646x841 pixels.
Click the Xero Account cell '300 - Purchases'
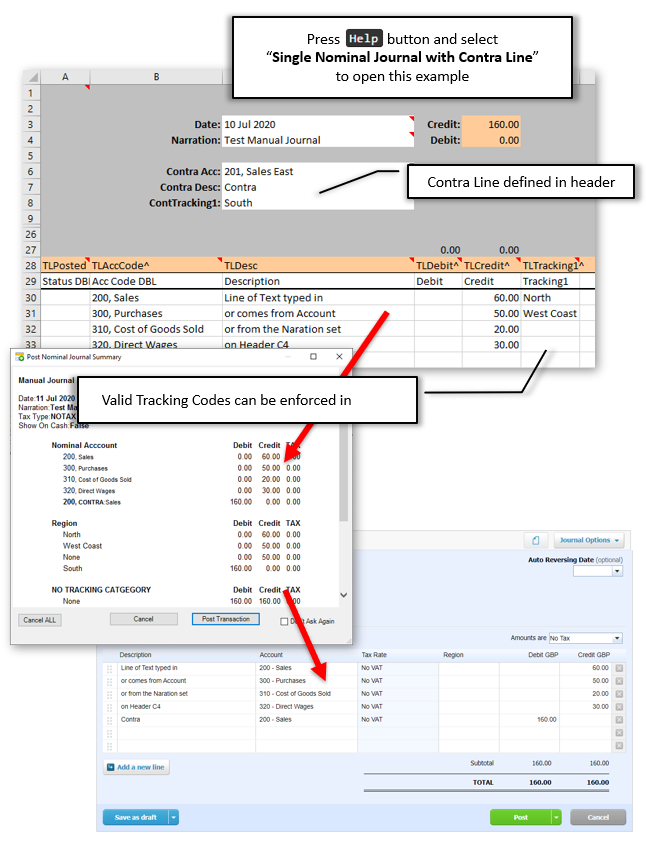point(306,681)
